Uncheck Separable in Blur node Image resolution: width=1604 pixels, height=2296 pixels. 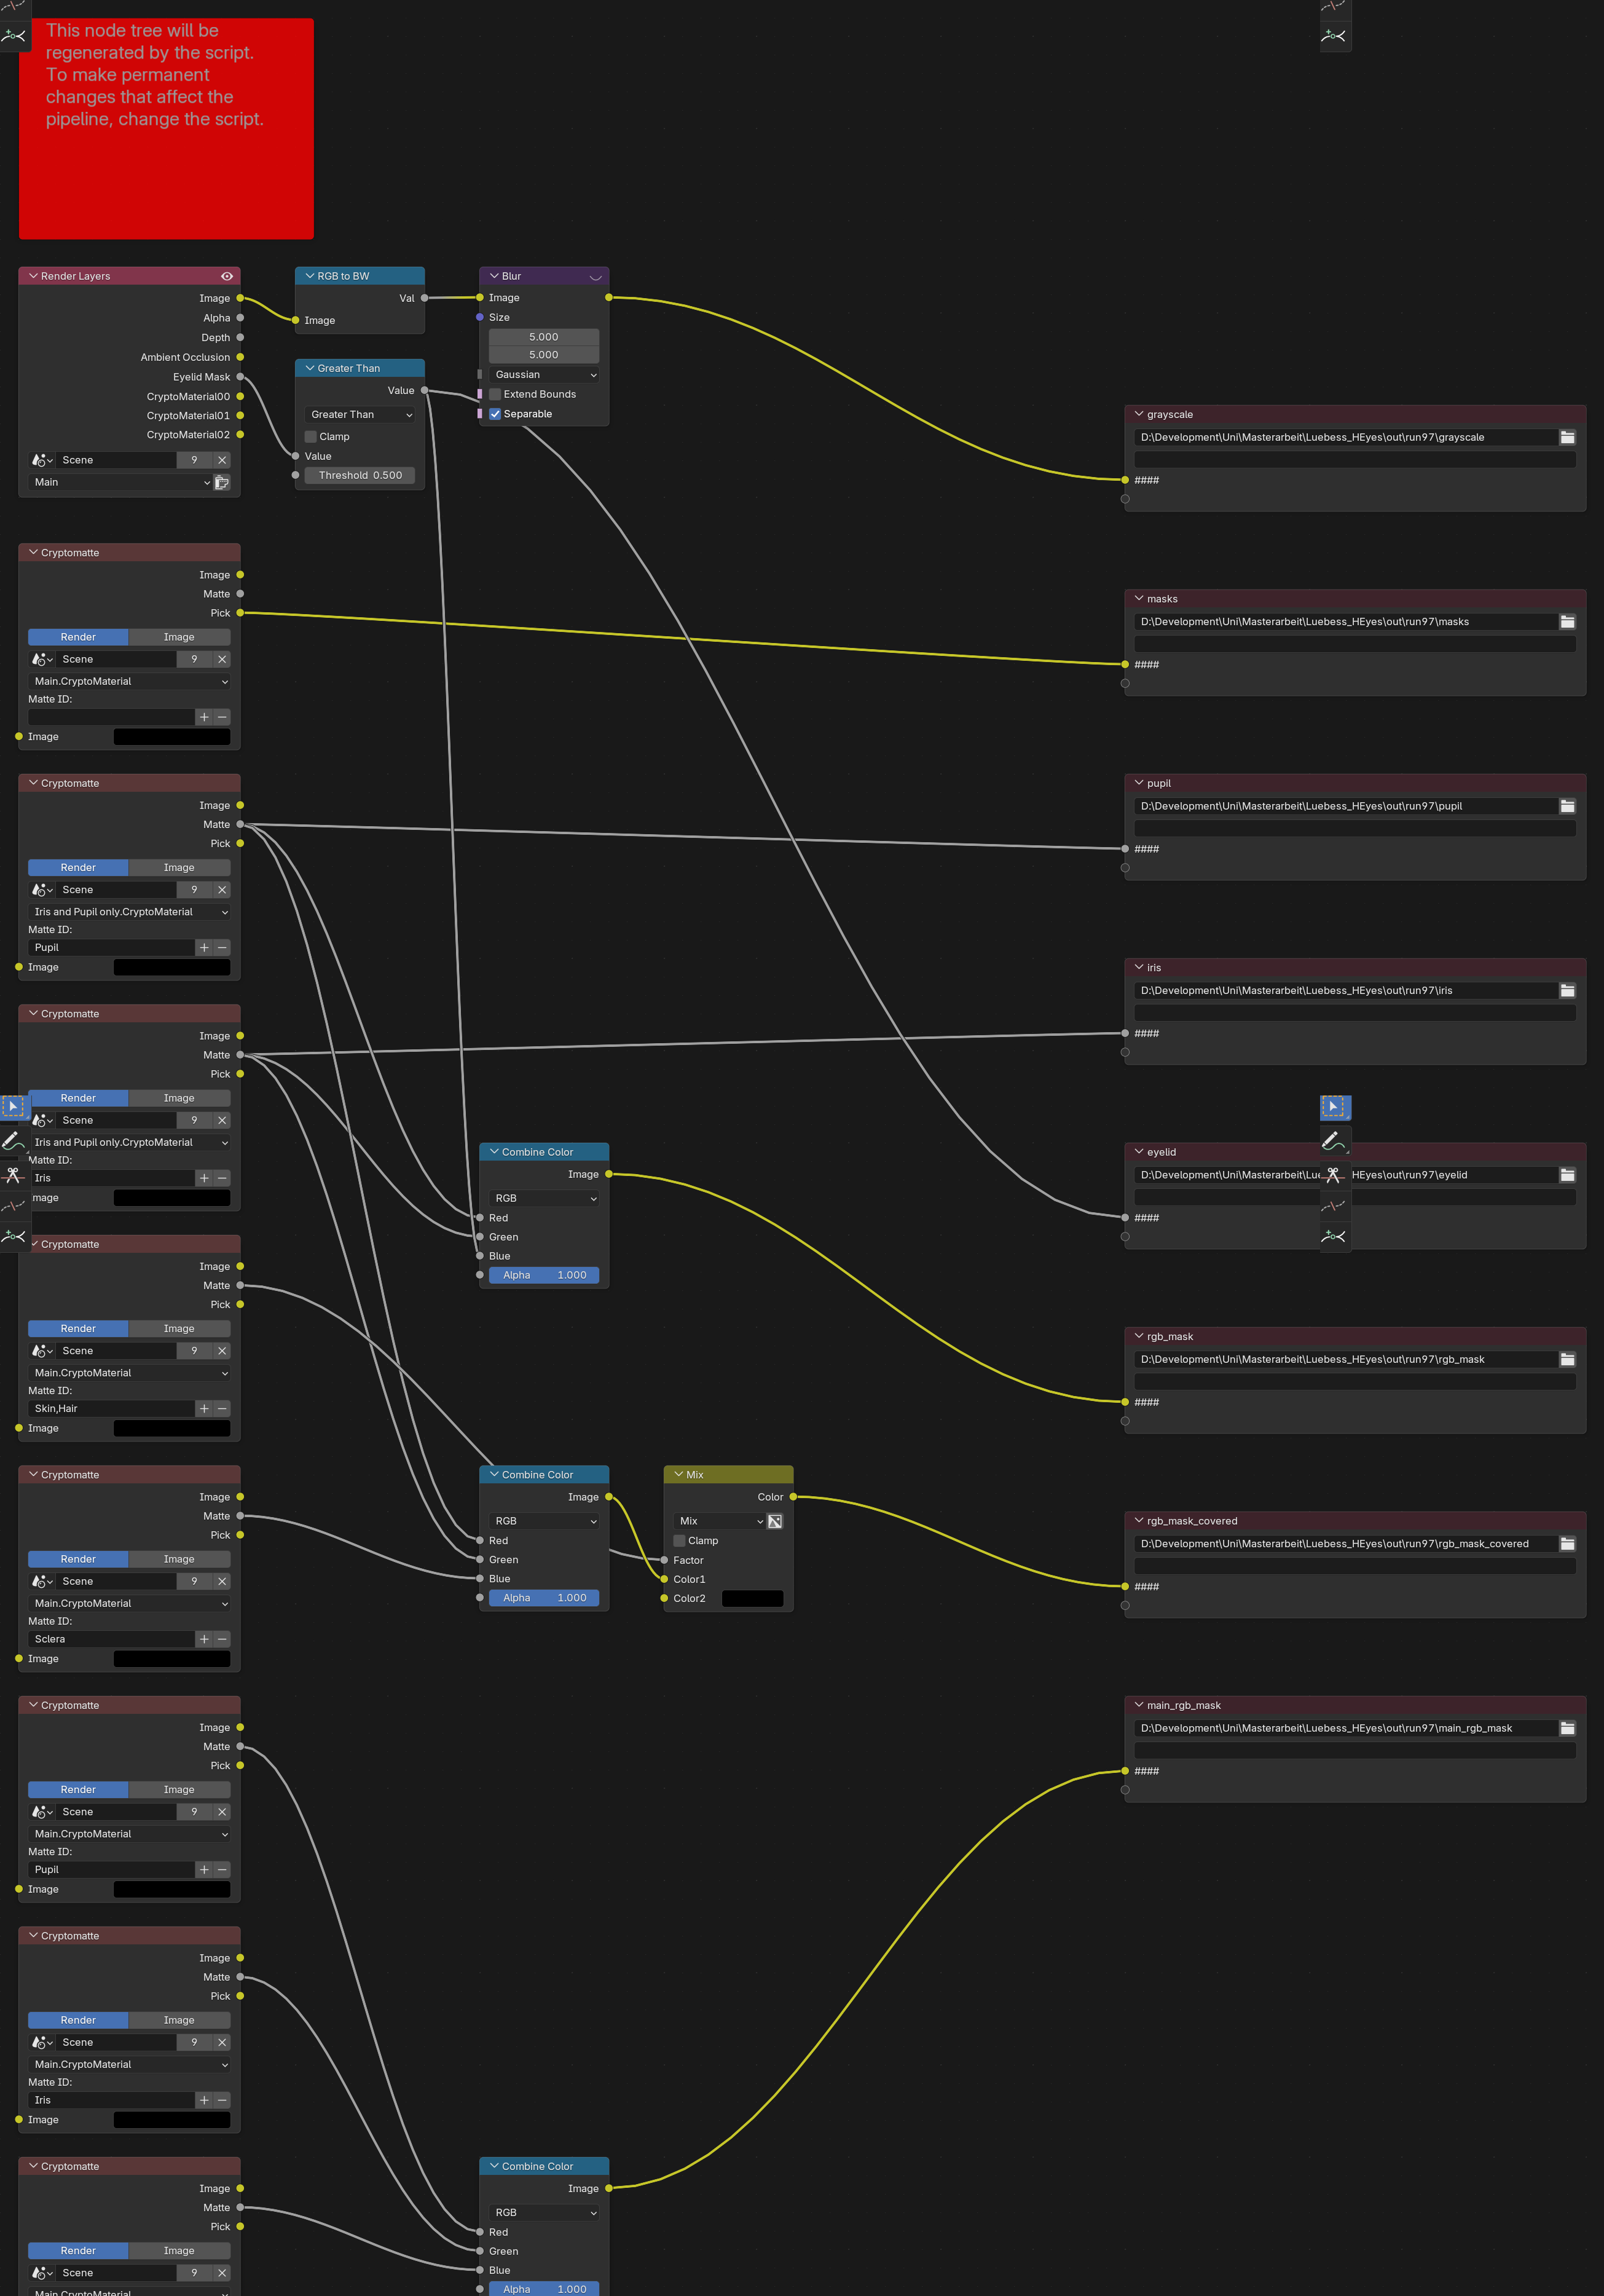[x=496, y=414]
